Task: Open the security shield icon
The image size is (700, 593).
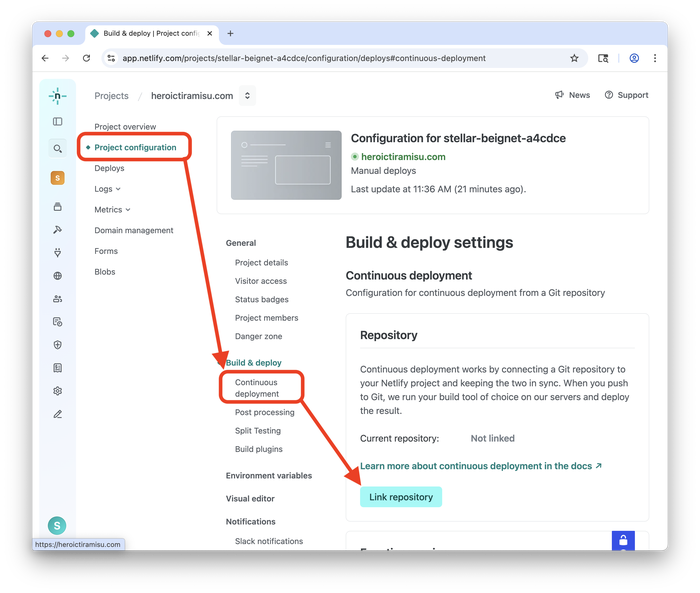Action: click(x=58, y=345)
